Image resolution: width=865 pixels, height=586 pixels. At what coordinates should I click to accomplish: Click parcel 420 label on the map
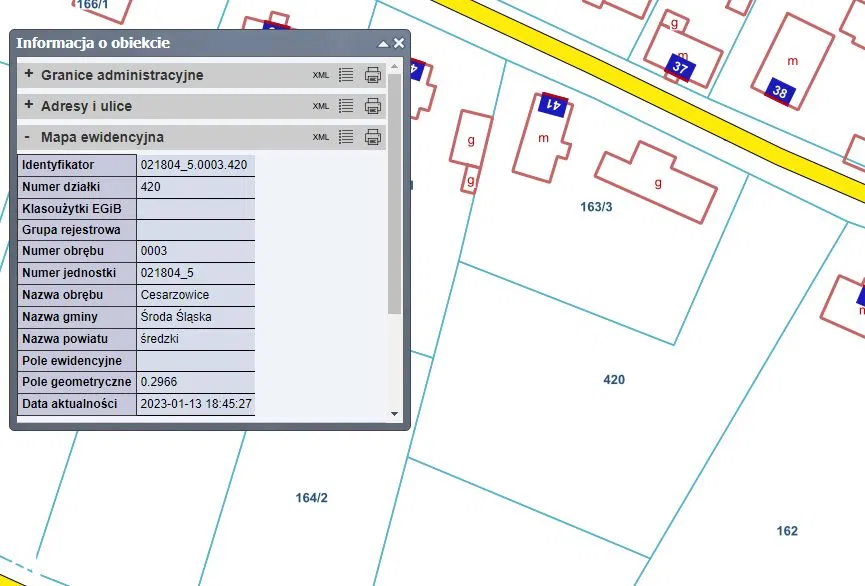(x=614, y=380)
